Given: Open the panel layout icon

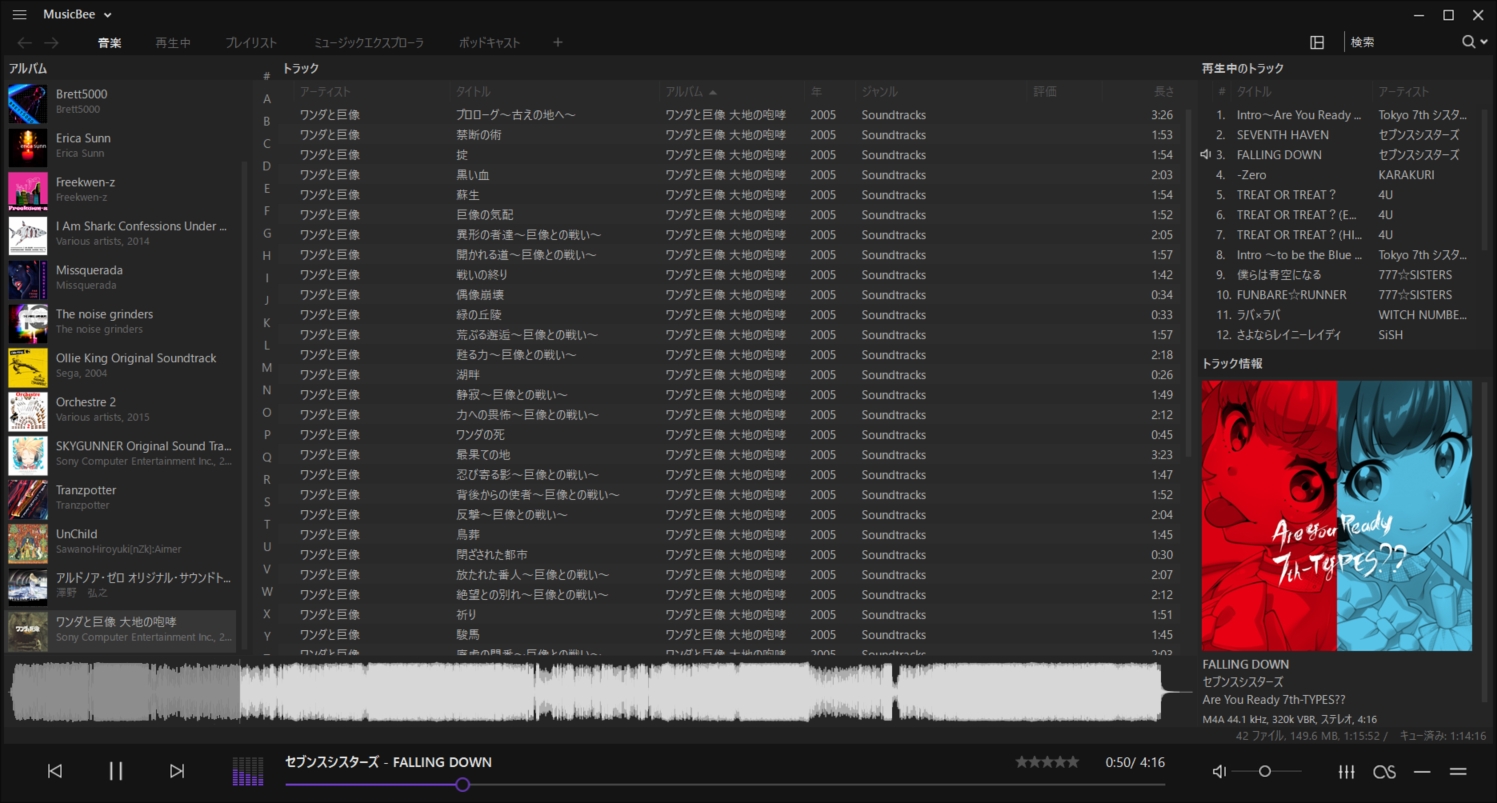Looking at the screenshot, I should coord(1317,42).
